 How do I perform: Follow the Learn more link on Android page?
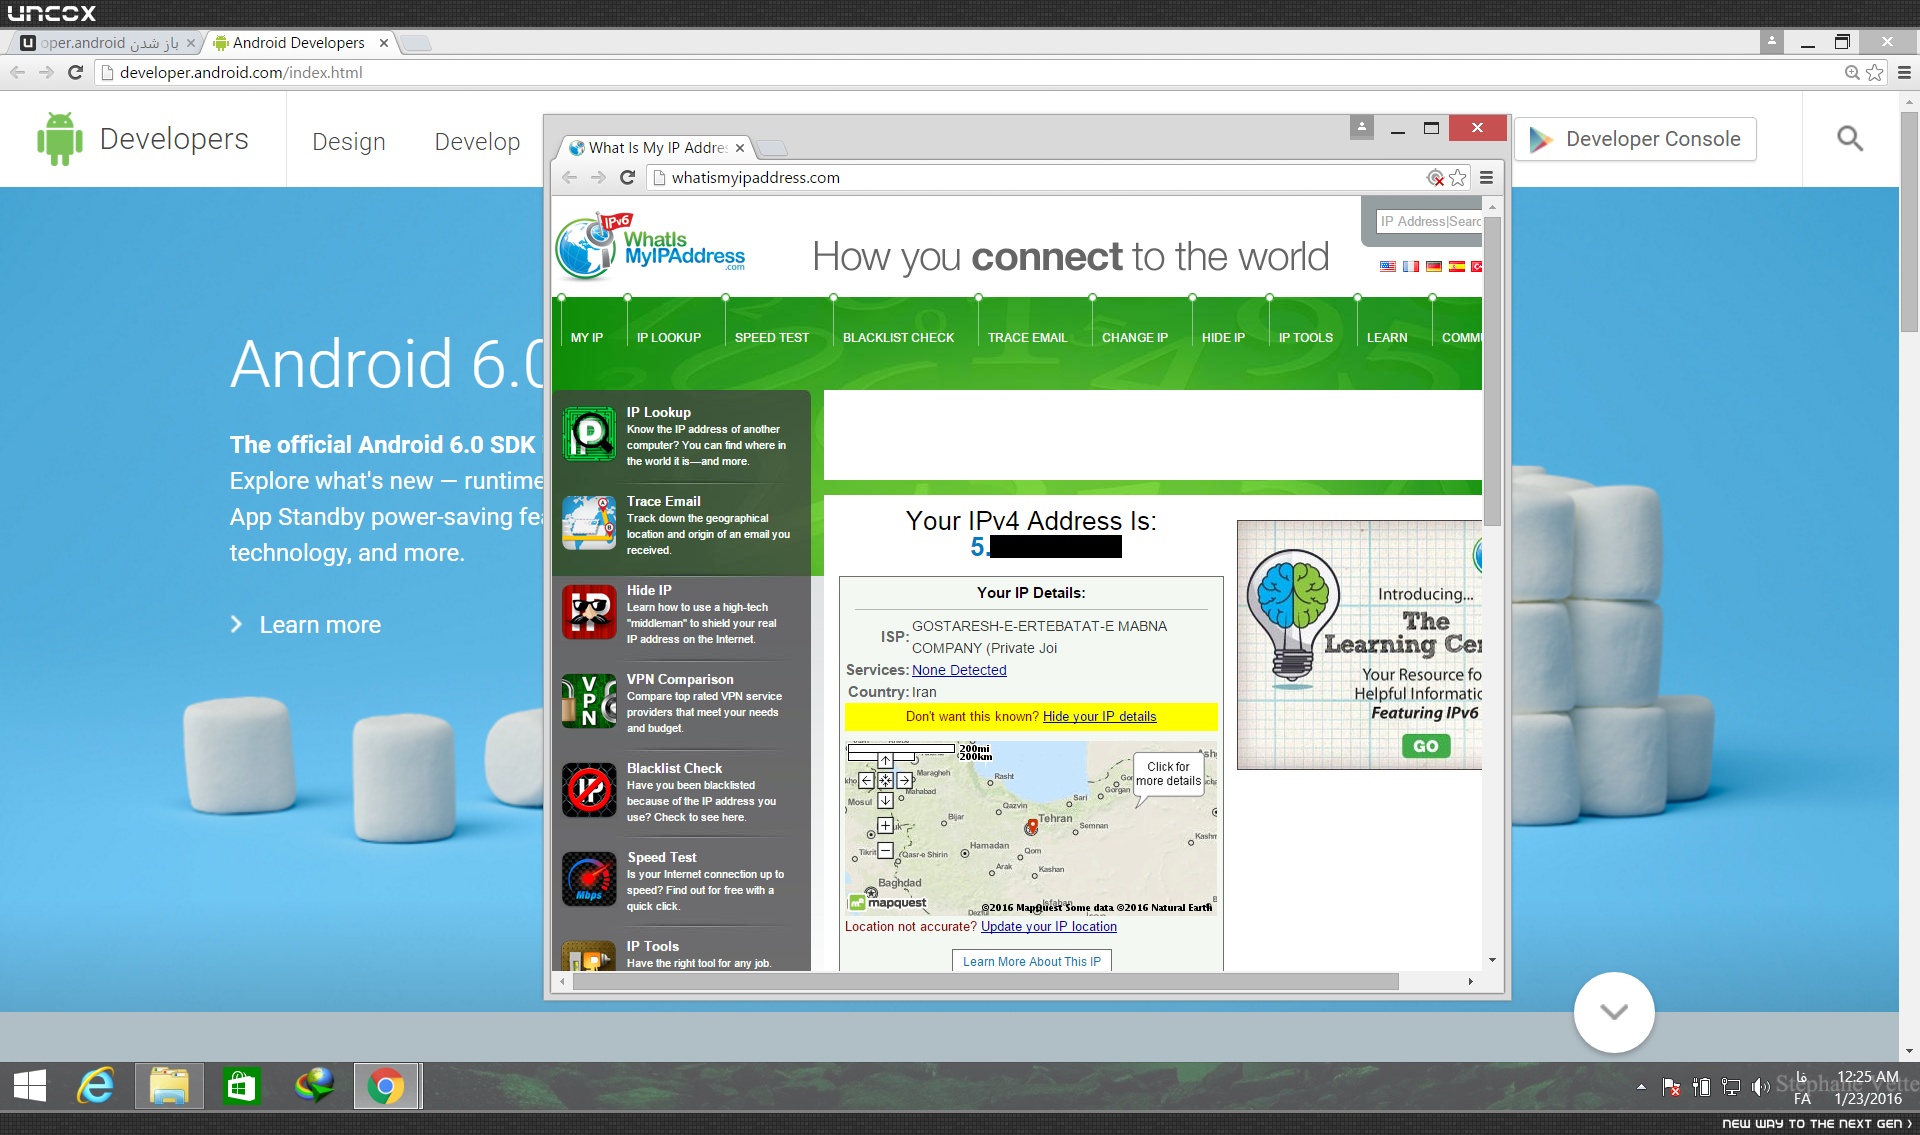(x=320, y=625)
